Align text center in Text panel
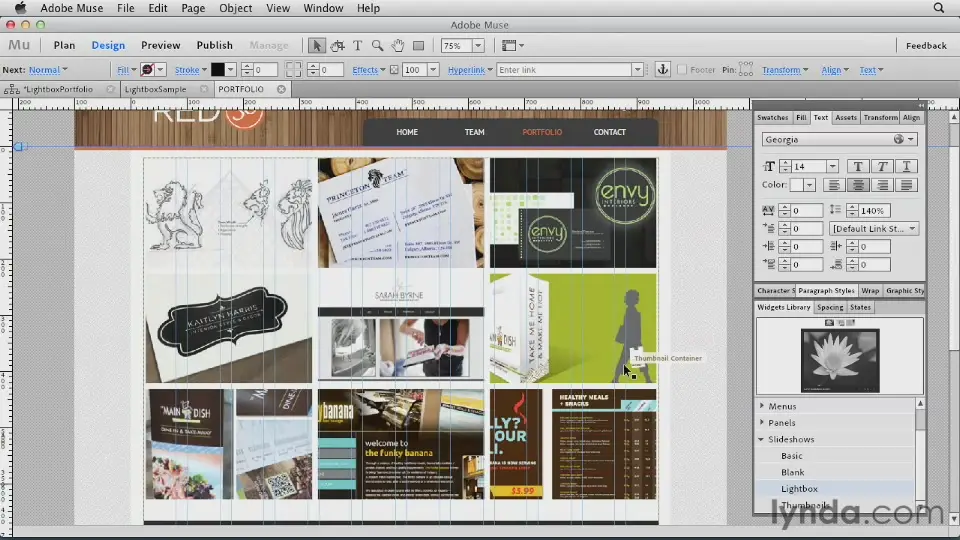The width and height of the screenshot is (960, 540). (x=858, y=184)
